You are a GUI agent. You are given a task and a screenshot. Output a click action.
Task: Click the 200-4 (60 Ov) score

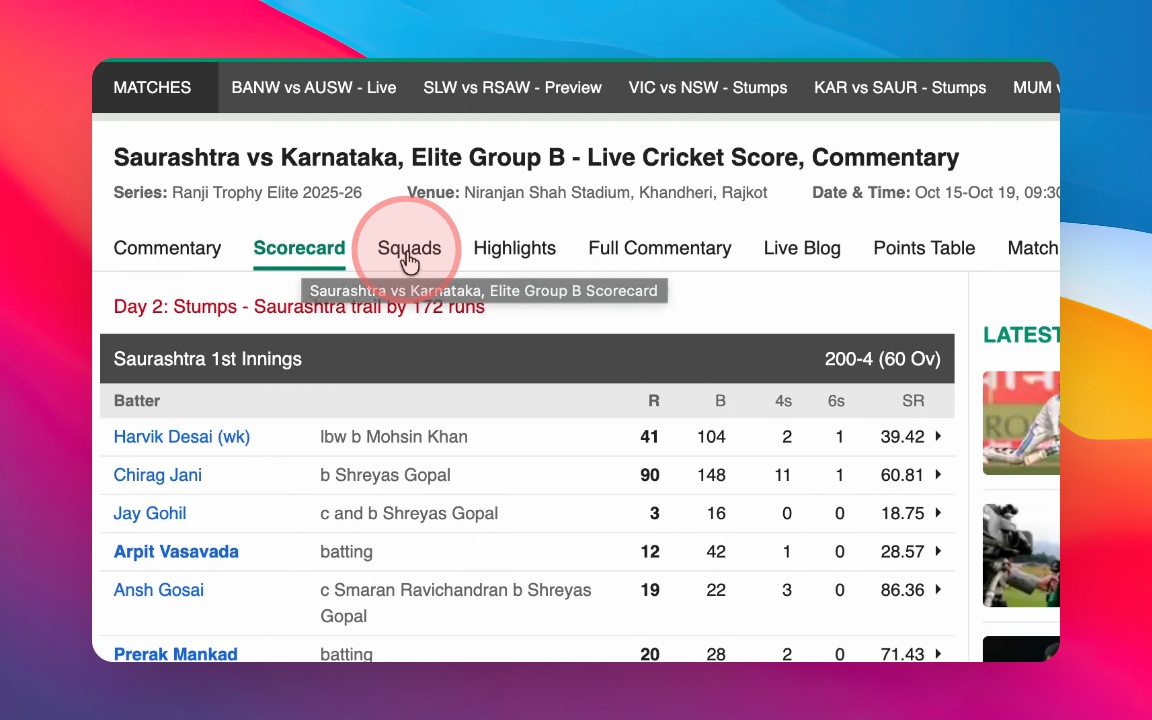coord(882,359)
